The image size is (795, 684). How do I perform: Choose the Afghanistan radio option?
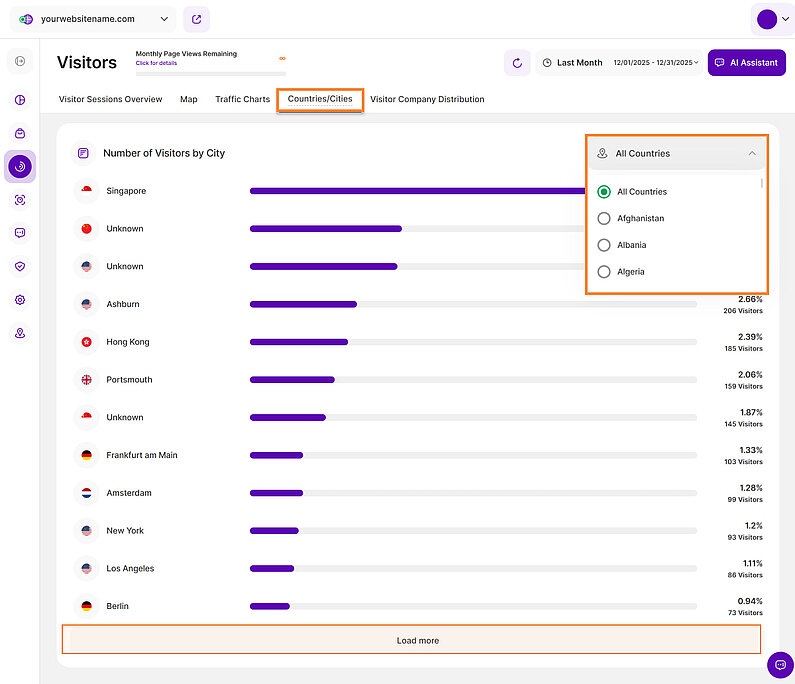click(x=604, y=218)
